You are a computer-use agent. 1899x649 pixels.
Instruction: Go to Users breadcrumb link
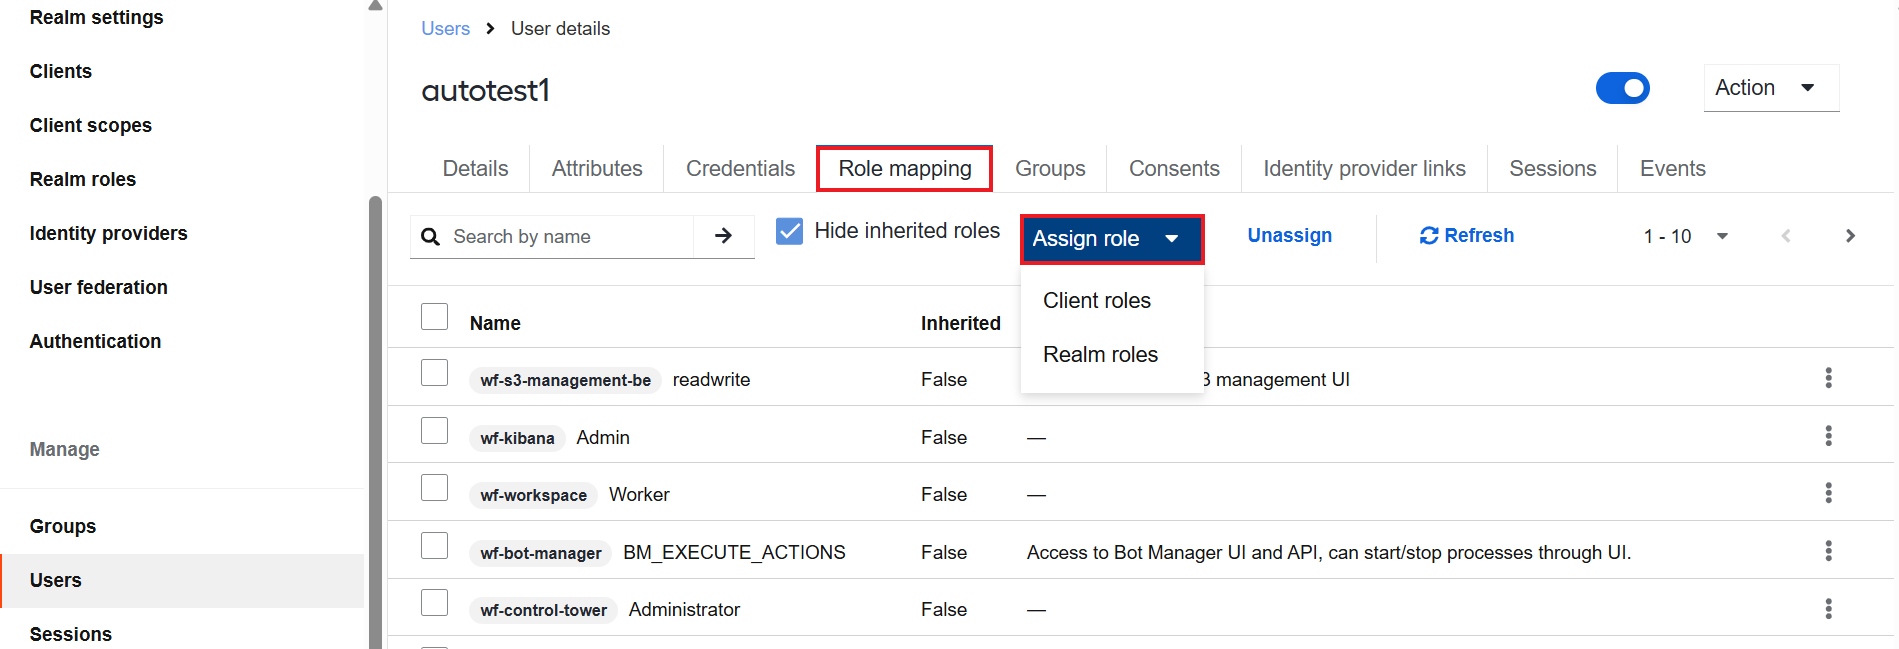445,29
